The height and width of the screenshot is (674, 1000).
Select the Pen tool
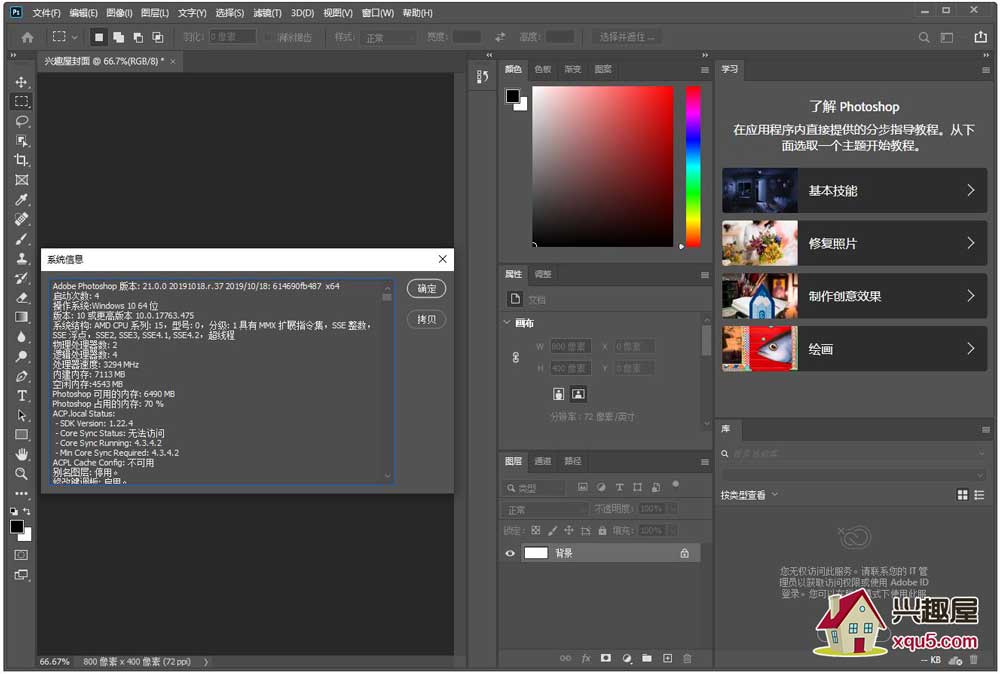(21, 376)
